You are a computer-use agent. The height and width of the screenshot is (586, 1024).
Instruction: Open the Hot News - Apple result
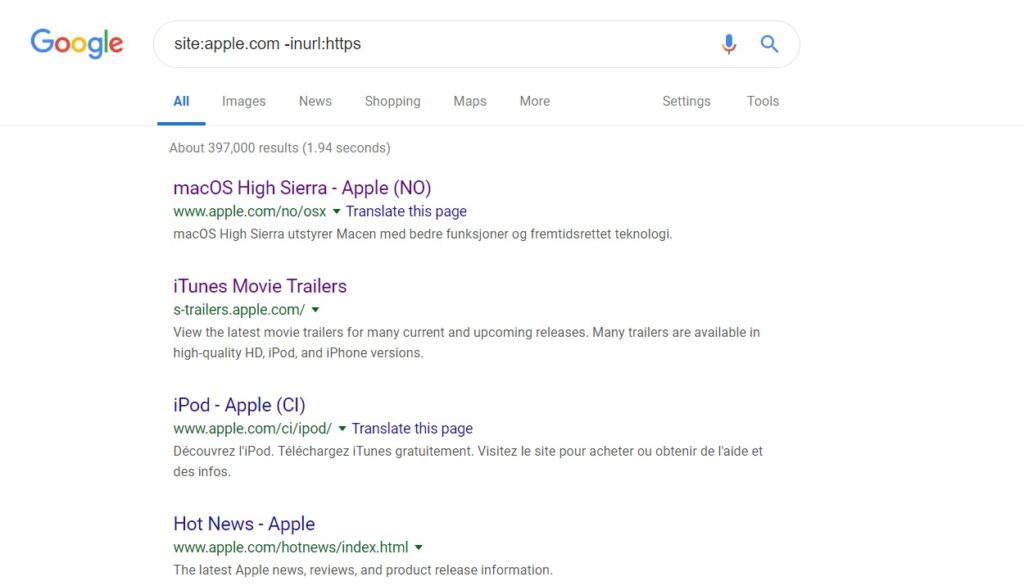244,524
